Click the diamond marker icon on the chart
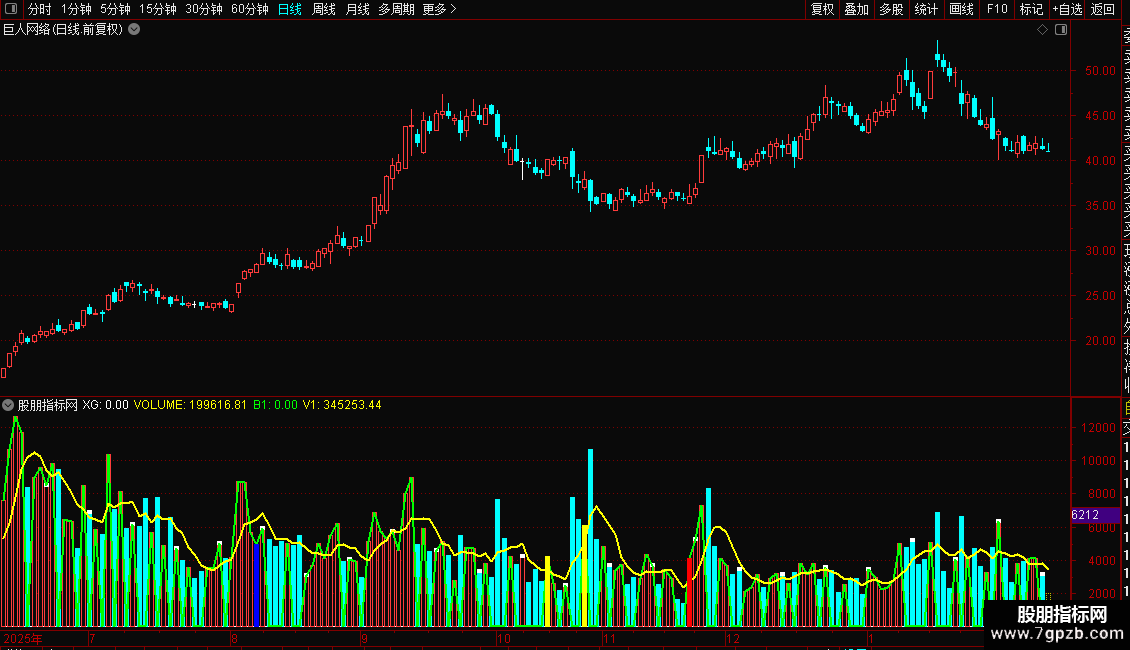The image size is (1130, 650). click(1042, 30)
